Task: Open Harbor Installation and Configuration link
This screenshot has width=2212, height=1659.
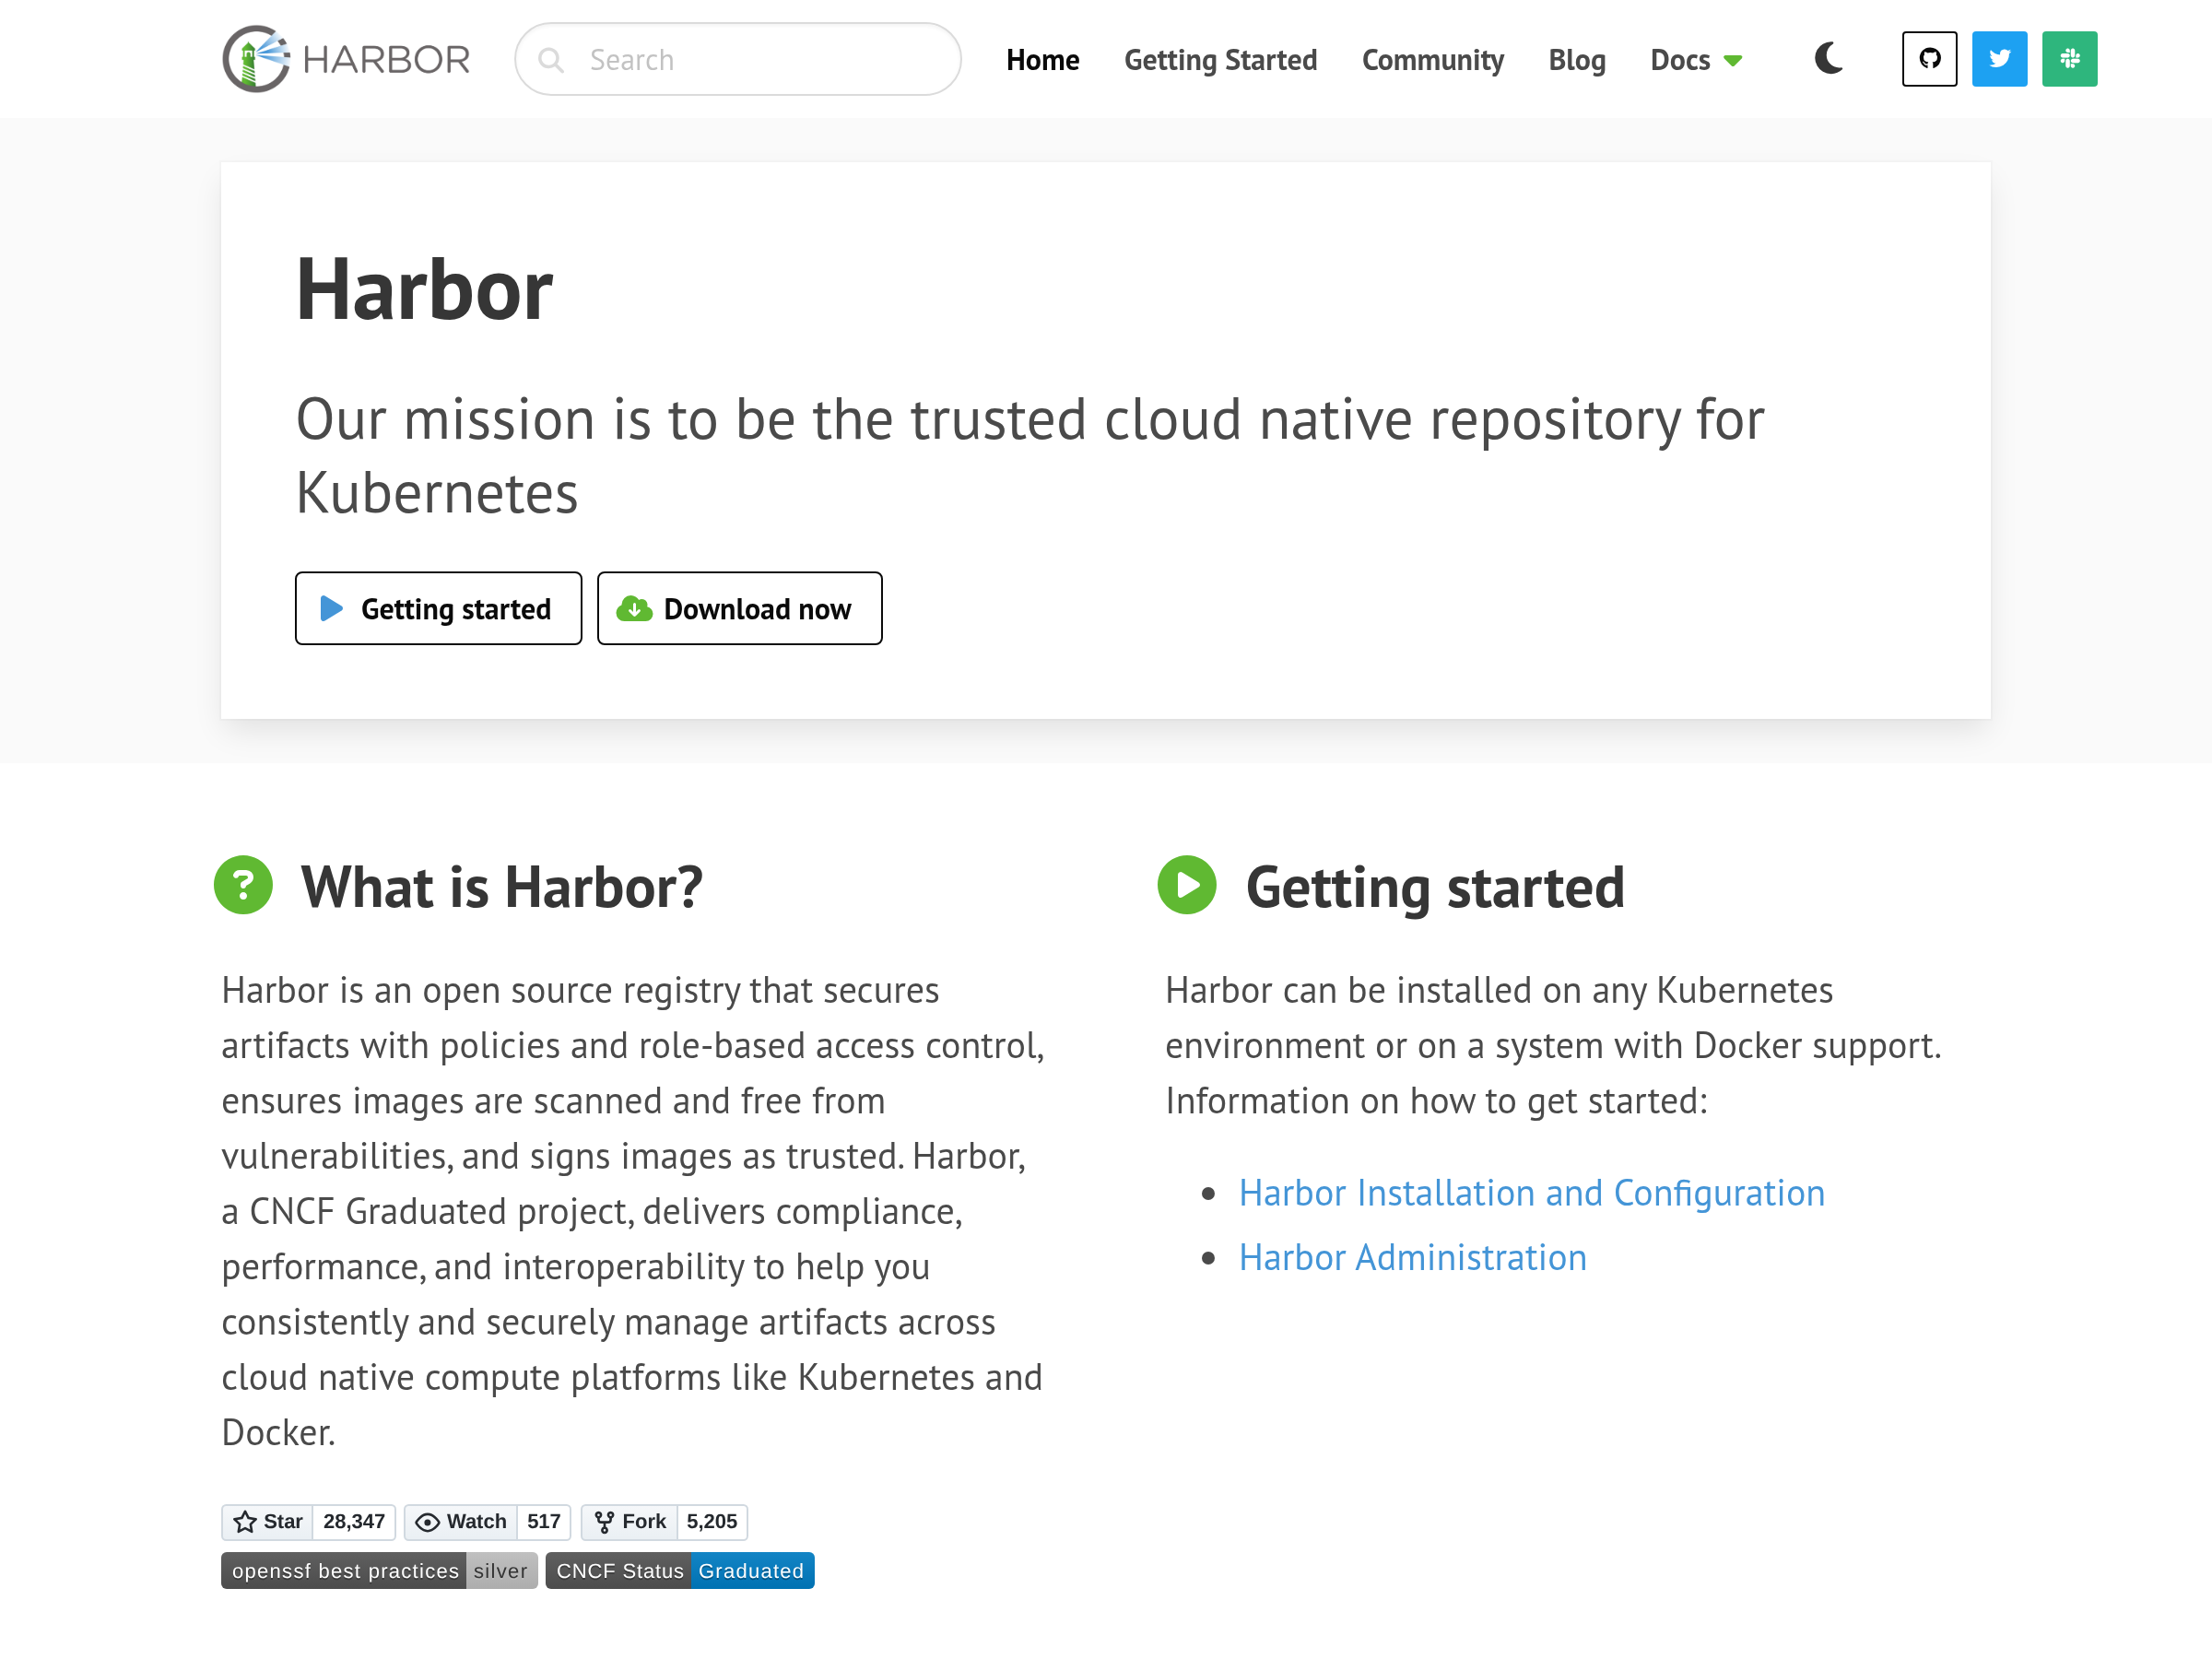Action: click(1531, 1193)
